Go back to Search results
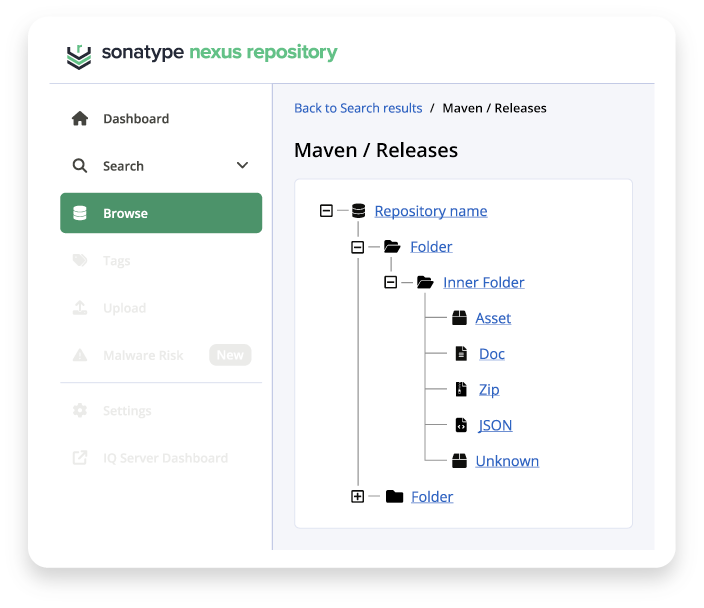Viewport: 704px width, 608px height. pos(358,108)
